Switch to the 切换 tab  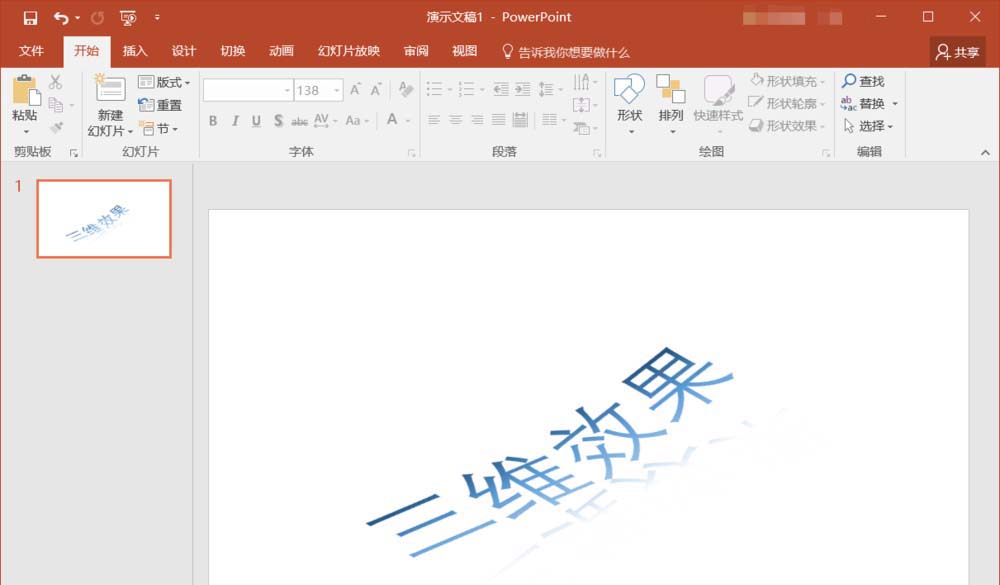pos(233,51)
